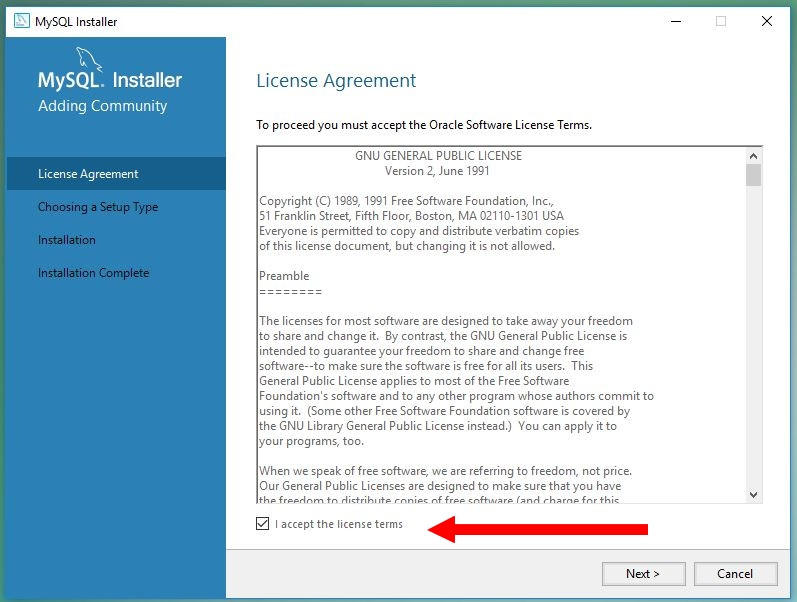Click the Next > button
797x602 pixels.
point(643,574)
